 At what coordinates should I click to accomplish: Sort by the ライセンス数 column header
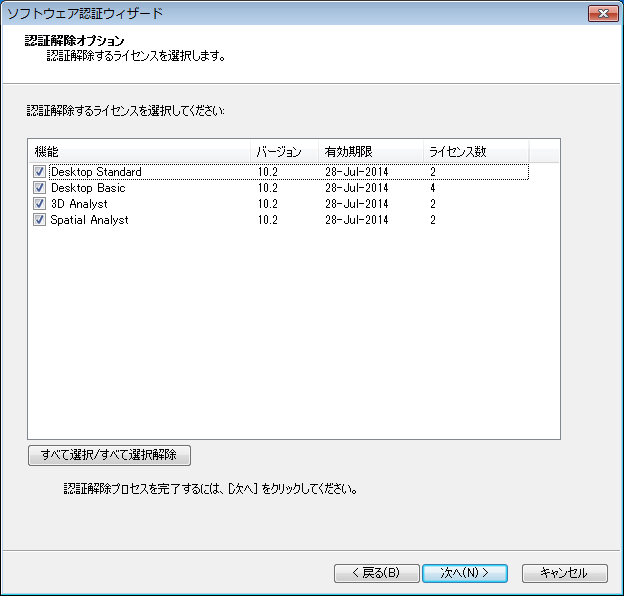click(476, 151)
